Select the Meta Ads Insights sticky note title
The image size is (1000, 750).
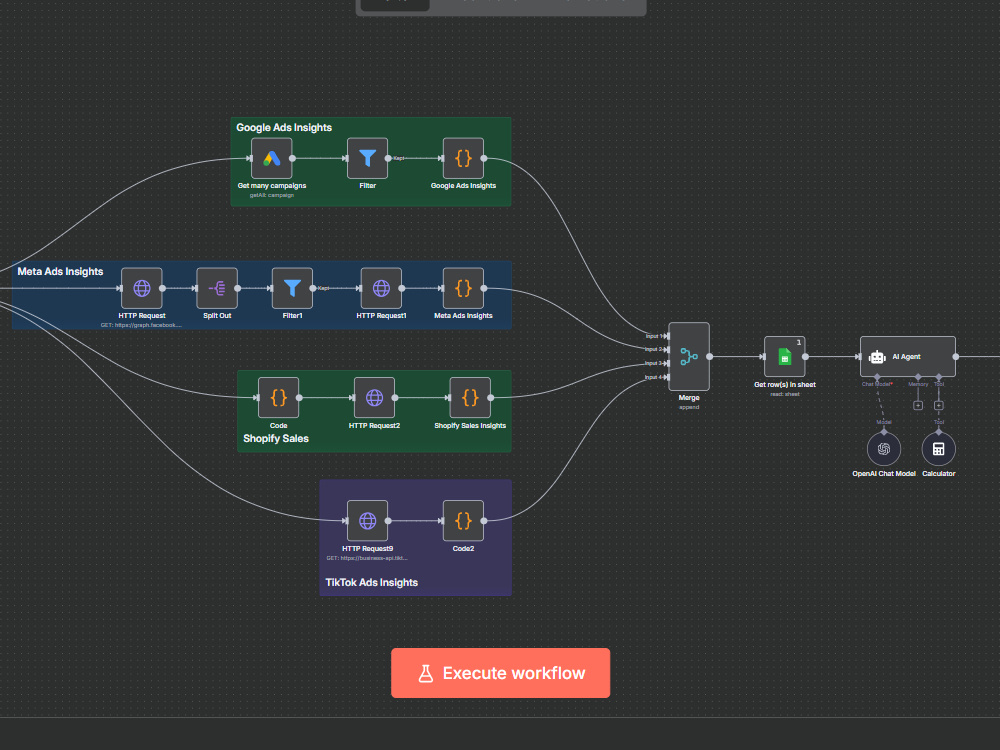pyautogui.click(x=61, y=272)
